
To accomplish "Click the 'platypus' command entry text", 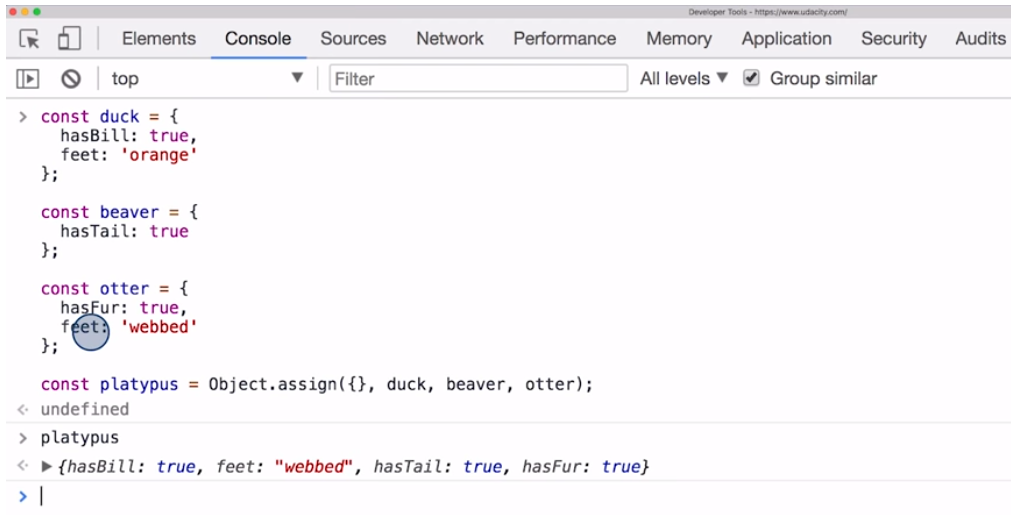I will [80, 438].
